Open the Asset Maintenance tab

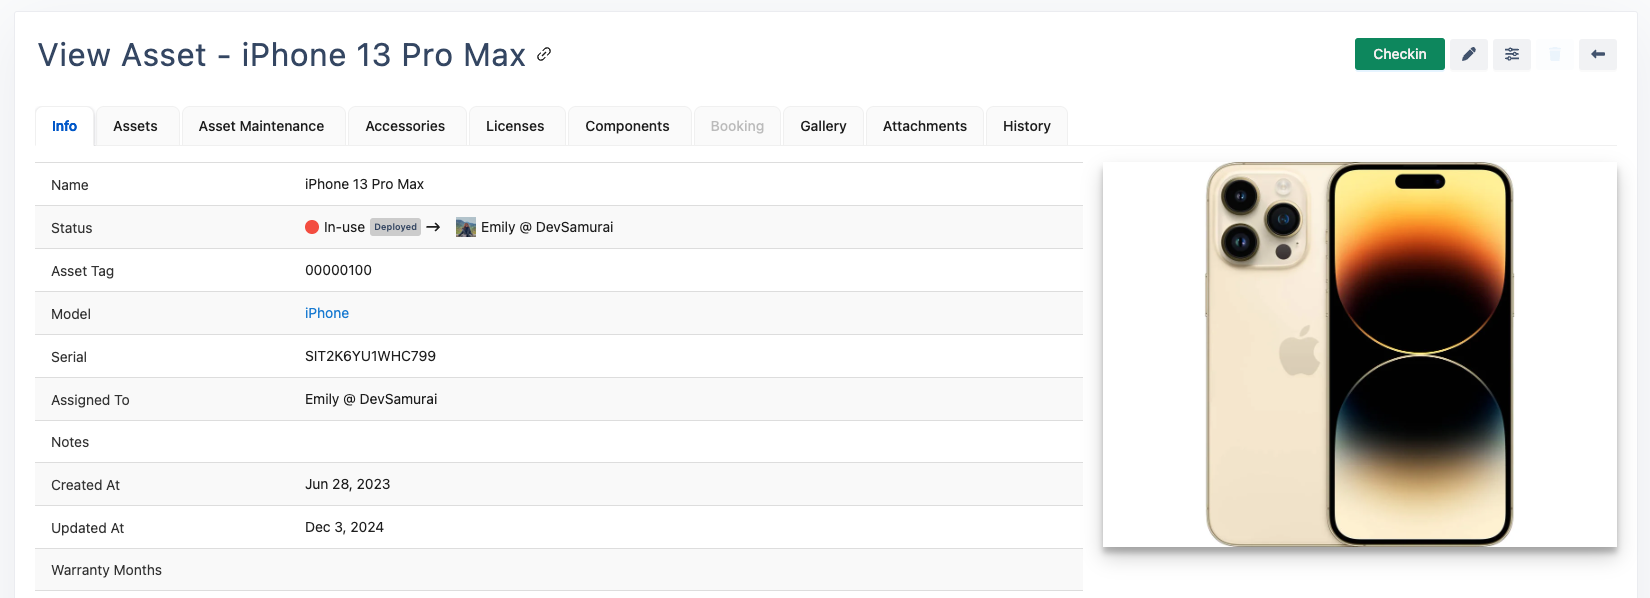click(x=261, y=126)
